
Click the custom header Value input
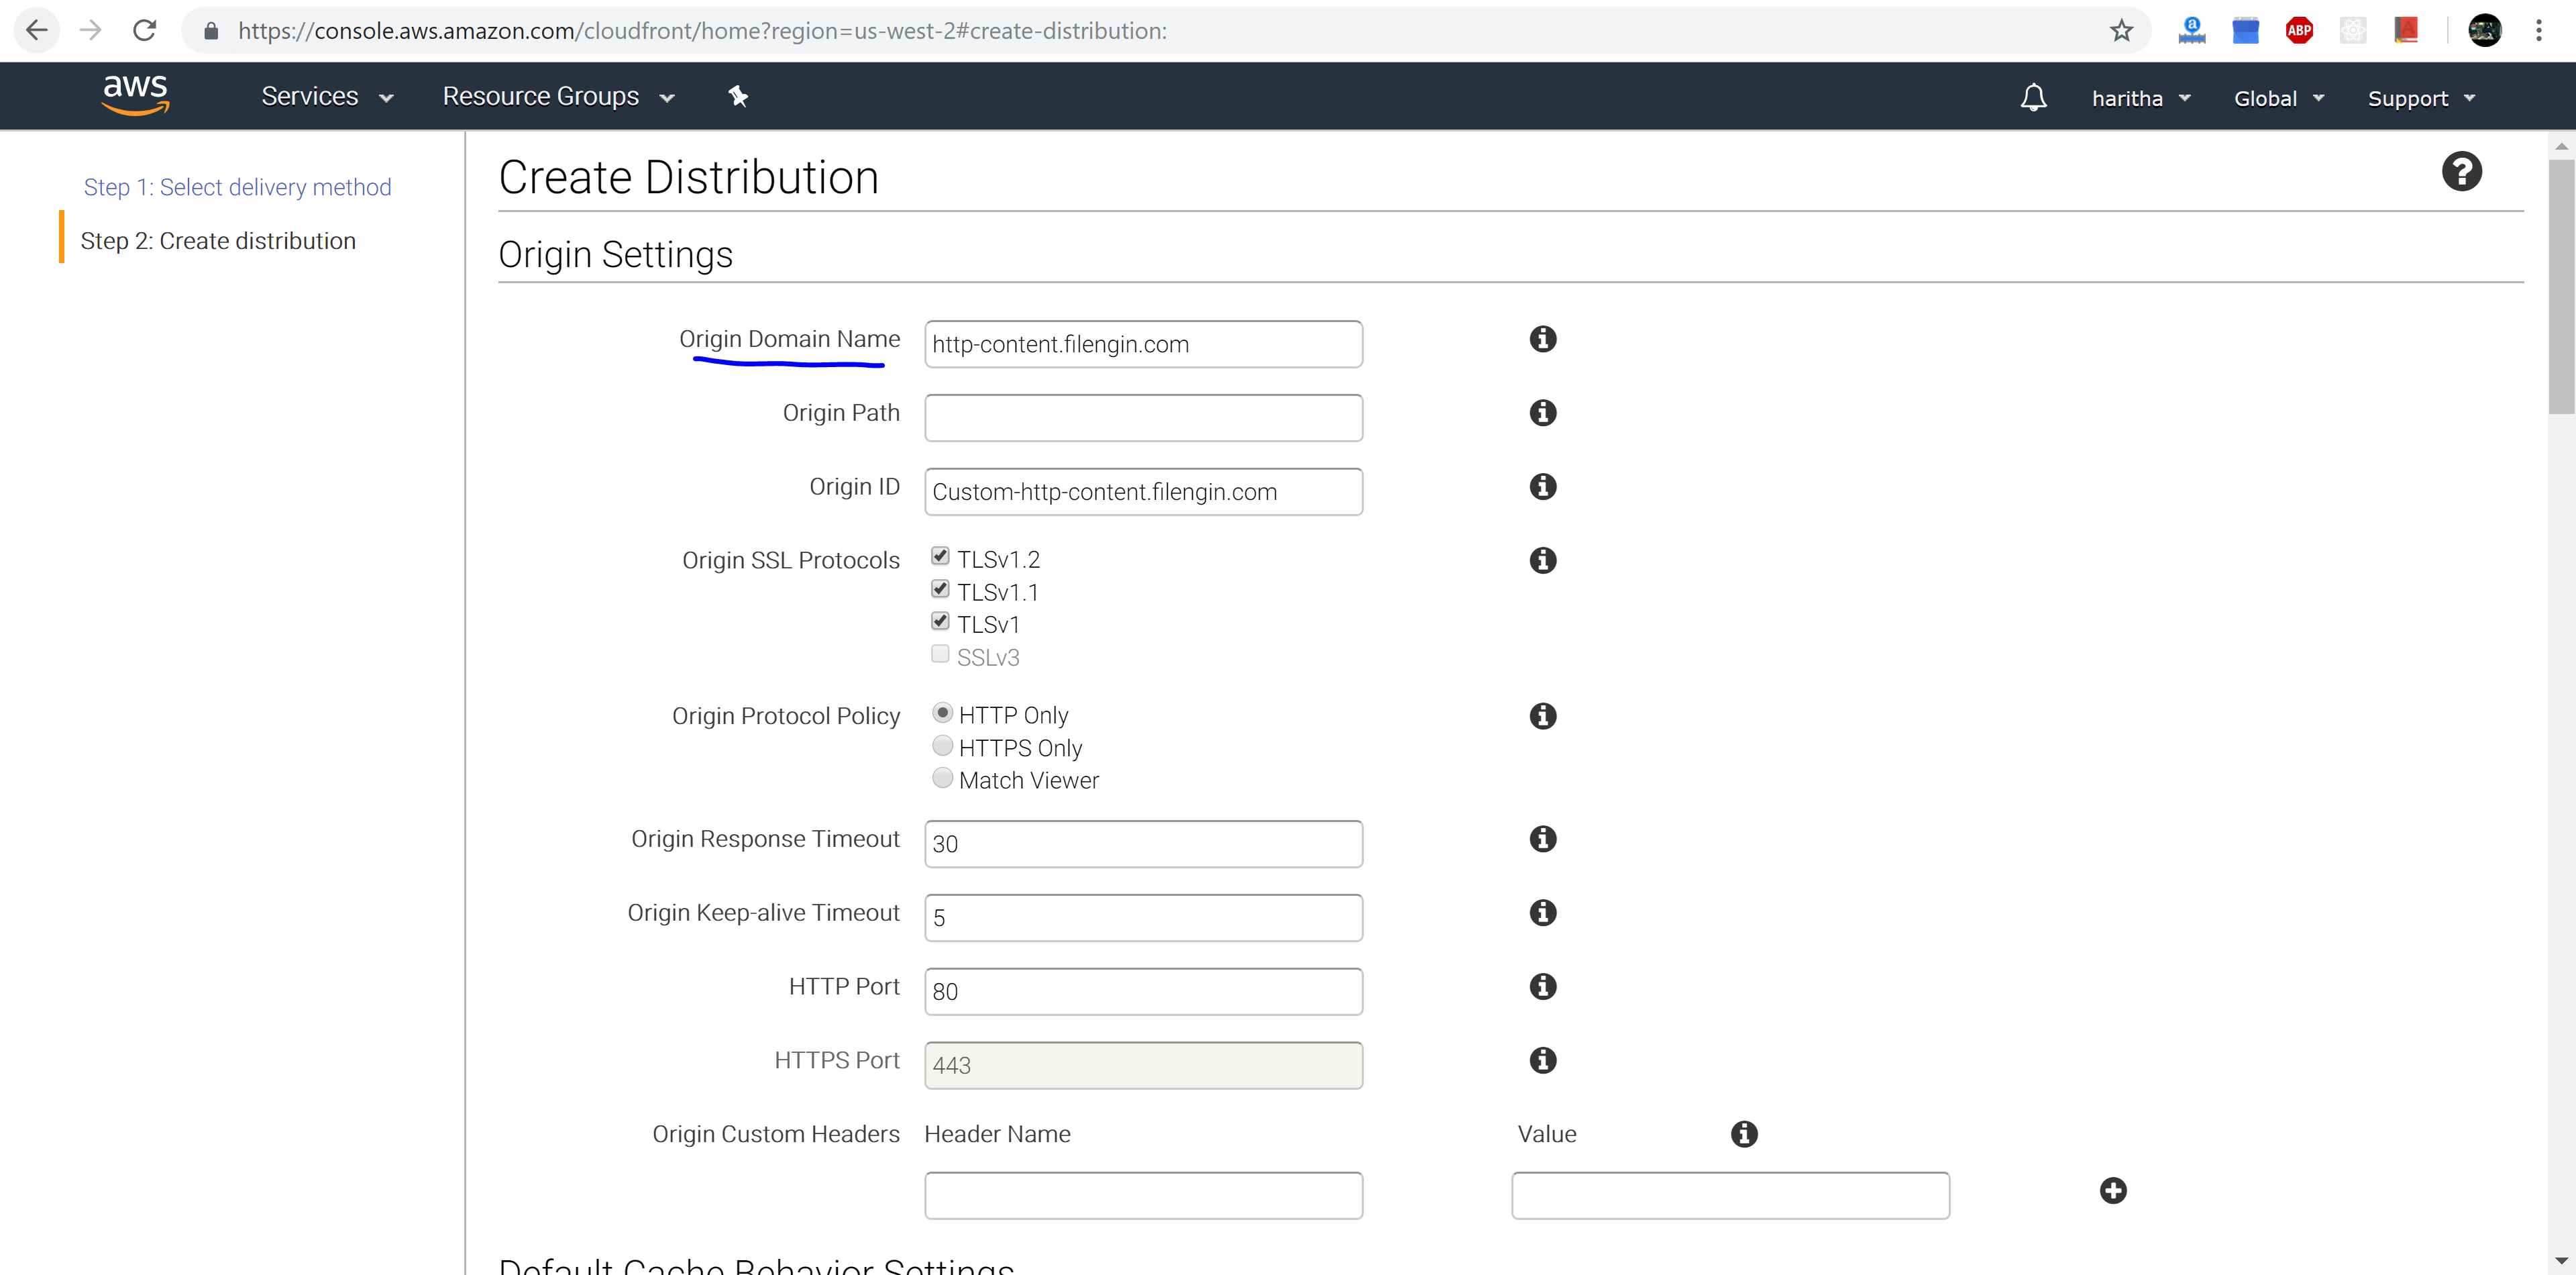click(1730, 1196)
